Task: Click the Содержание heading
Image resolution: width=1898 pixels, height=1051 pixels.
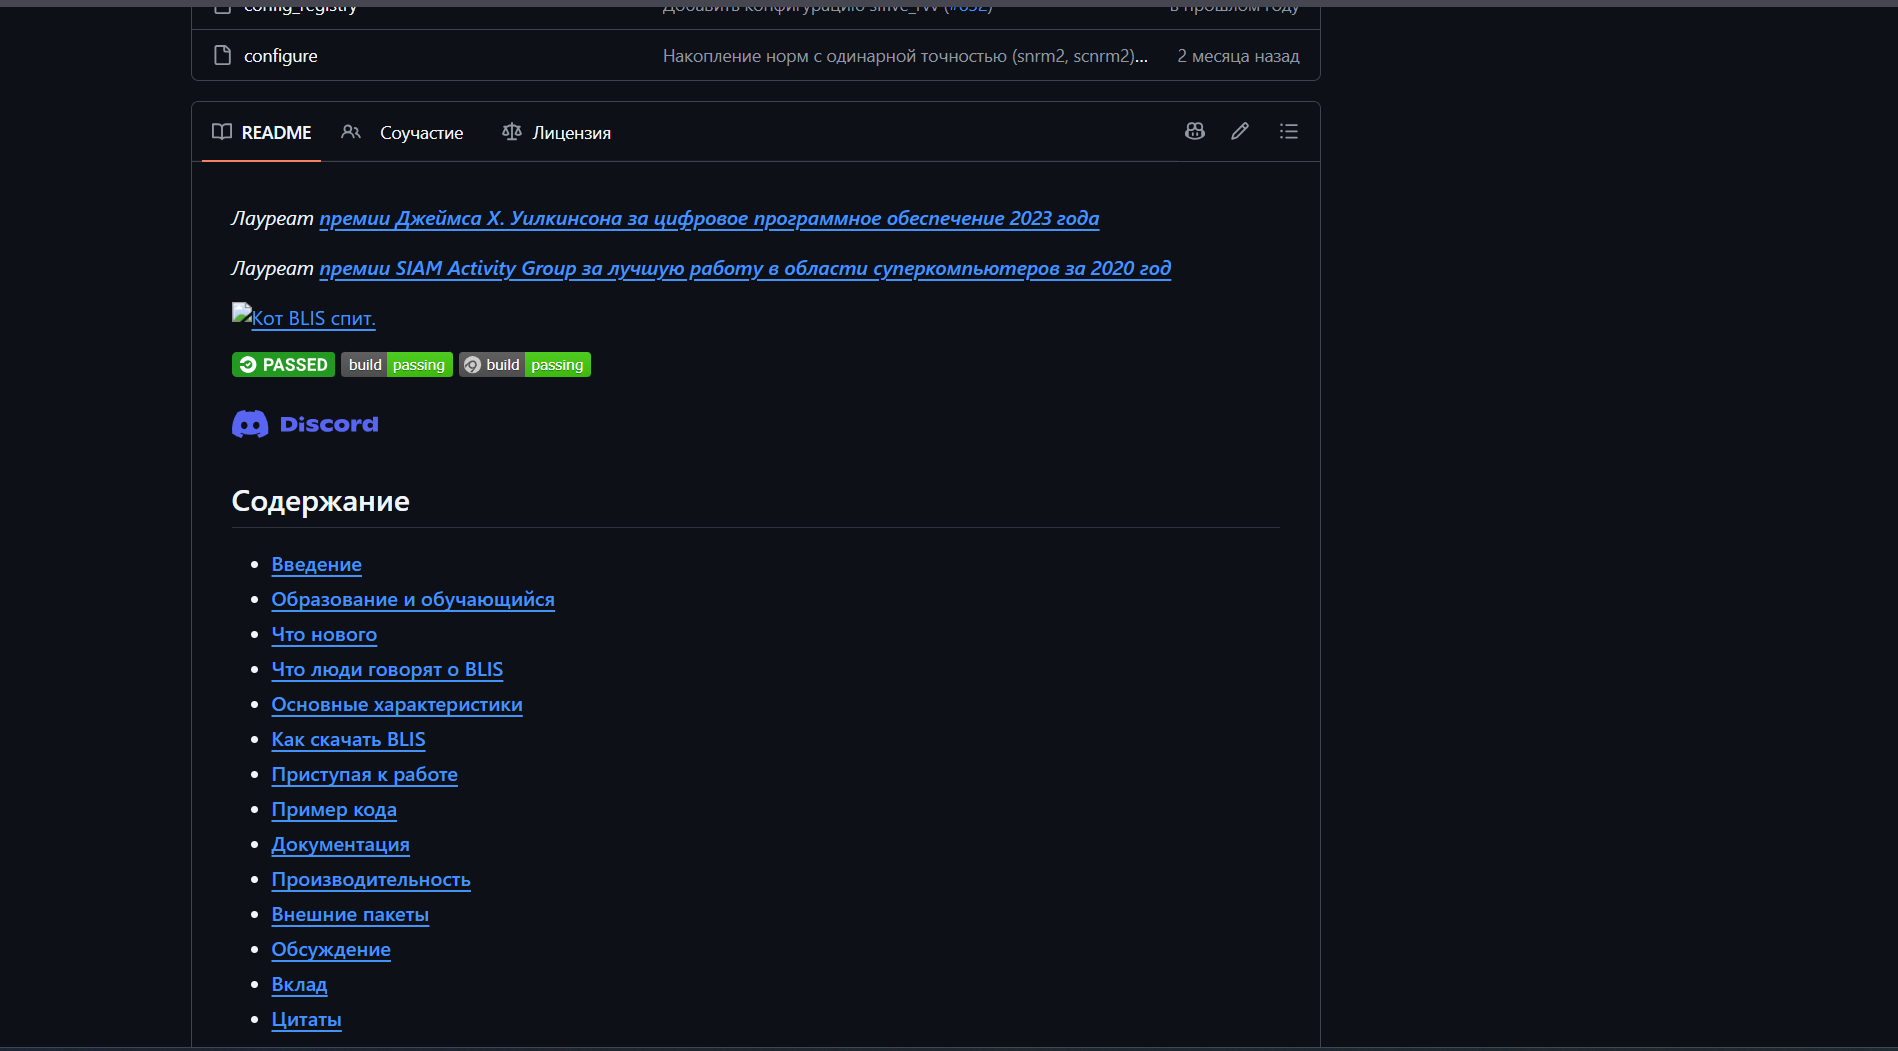Action: coord(321,501)
